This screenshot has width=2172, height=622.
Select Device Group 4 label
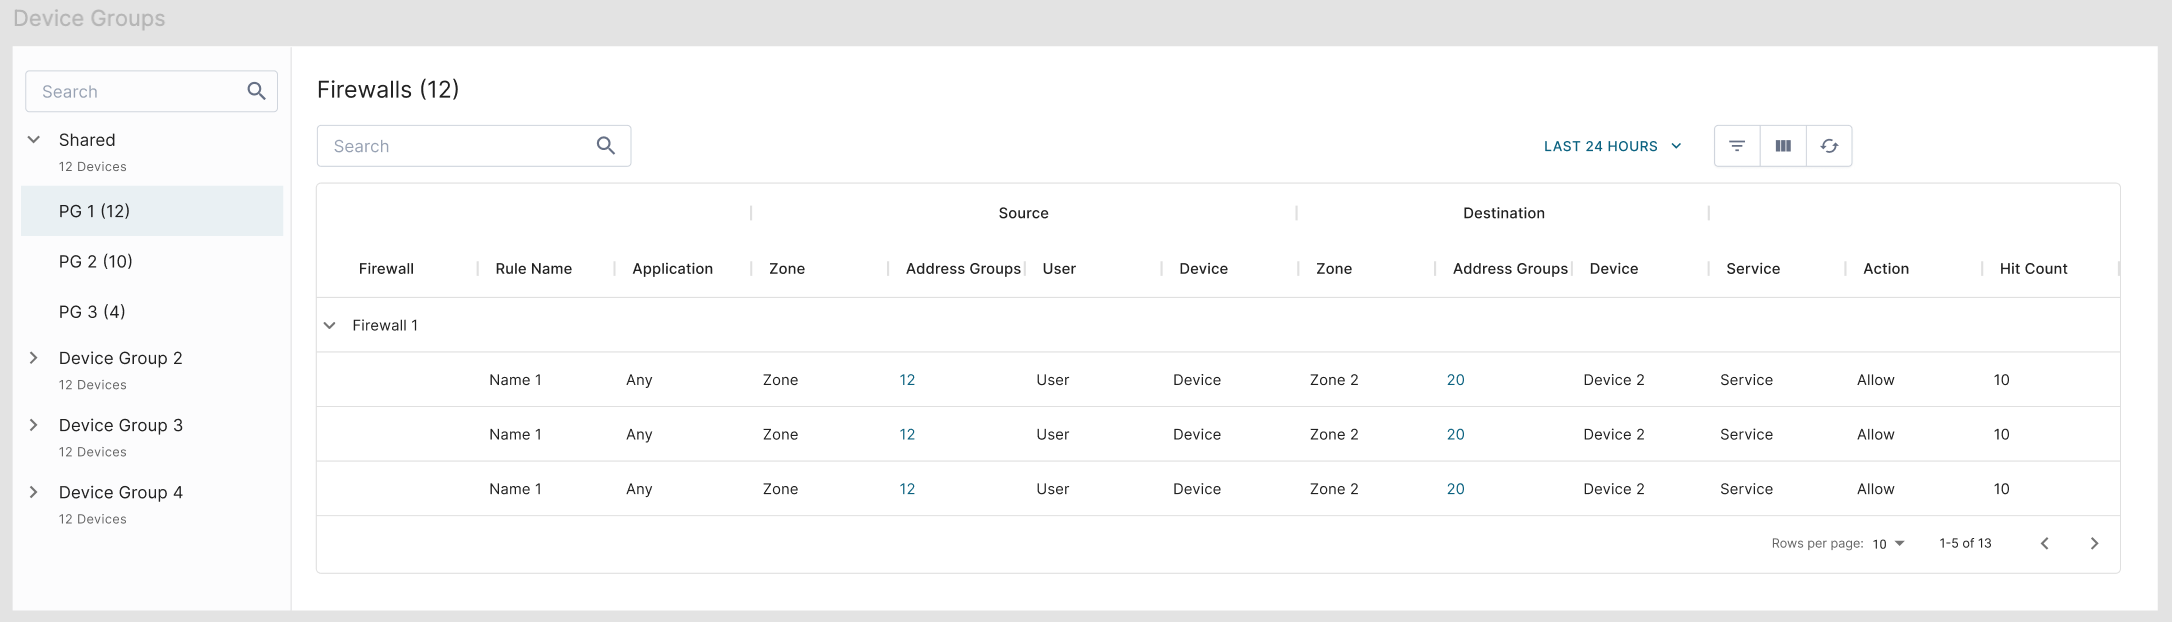[x=121, y=492]
